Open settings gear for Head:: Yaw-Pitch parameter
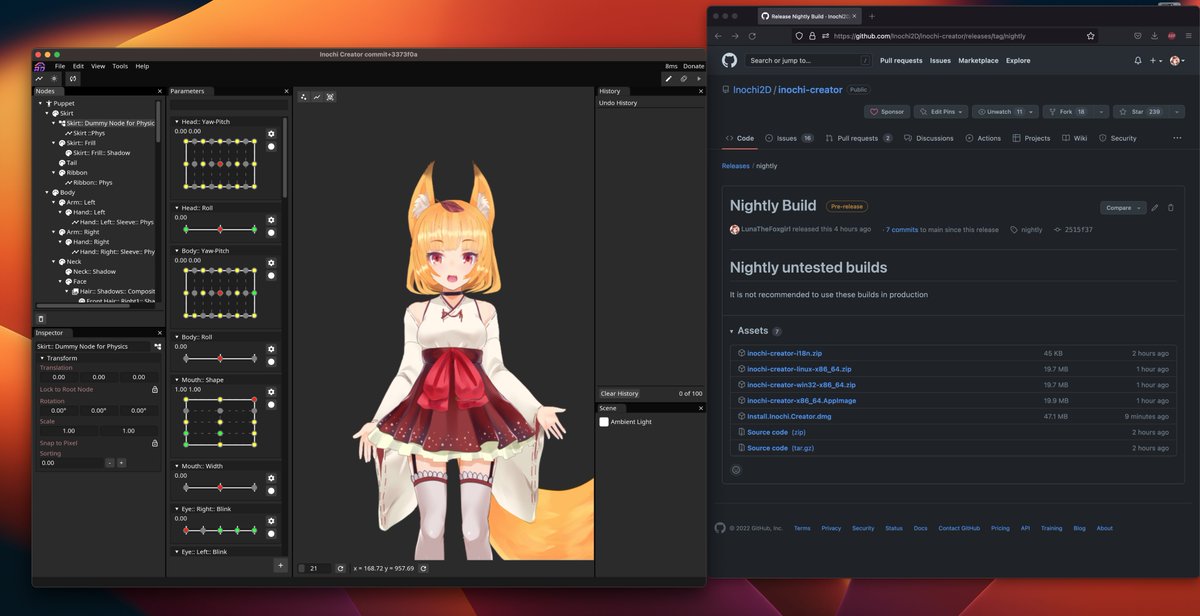 (271, 133)
